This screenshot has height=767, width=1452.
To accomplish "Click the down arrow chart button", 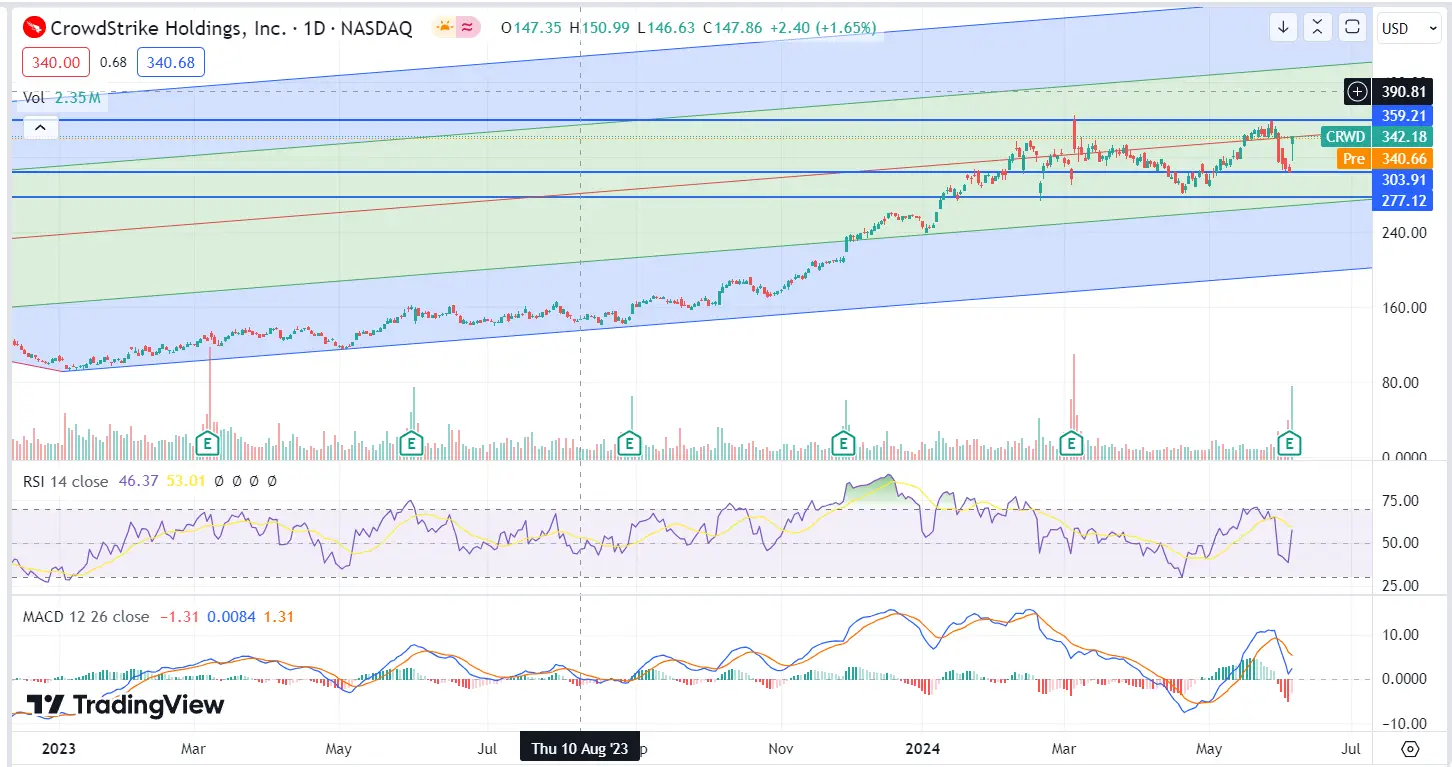I will 1283,28.
